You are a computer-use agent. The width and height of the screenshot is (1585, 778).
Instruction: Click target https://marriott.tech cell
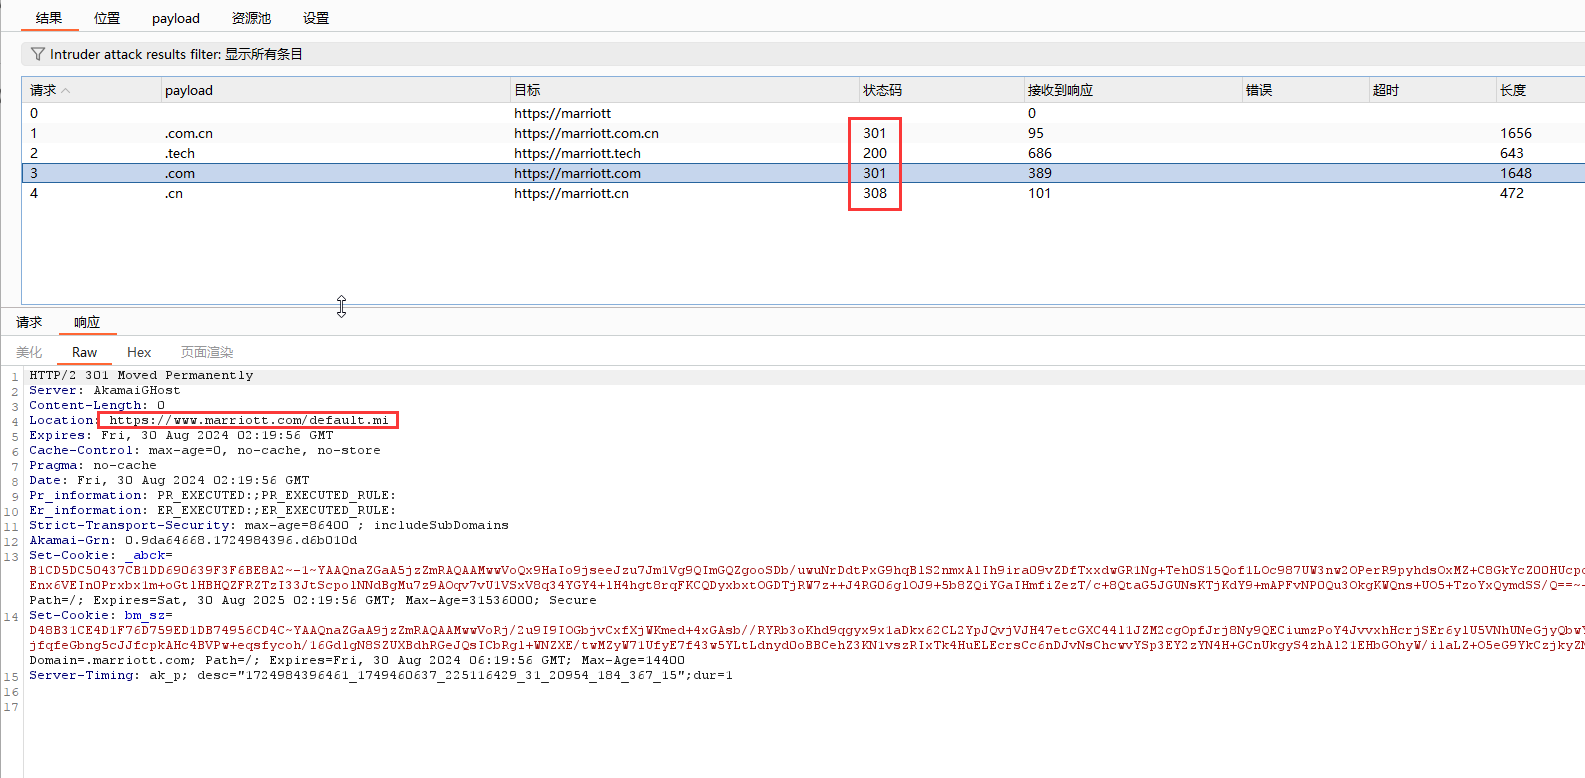(x=577, y=153)
